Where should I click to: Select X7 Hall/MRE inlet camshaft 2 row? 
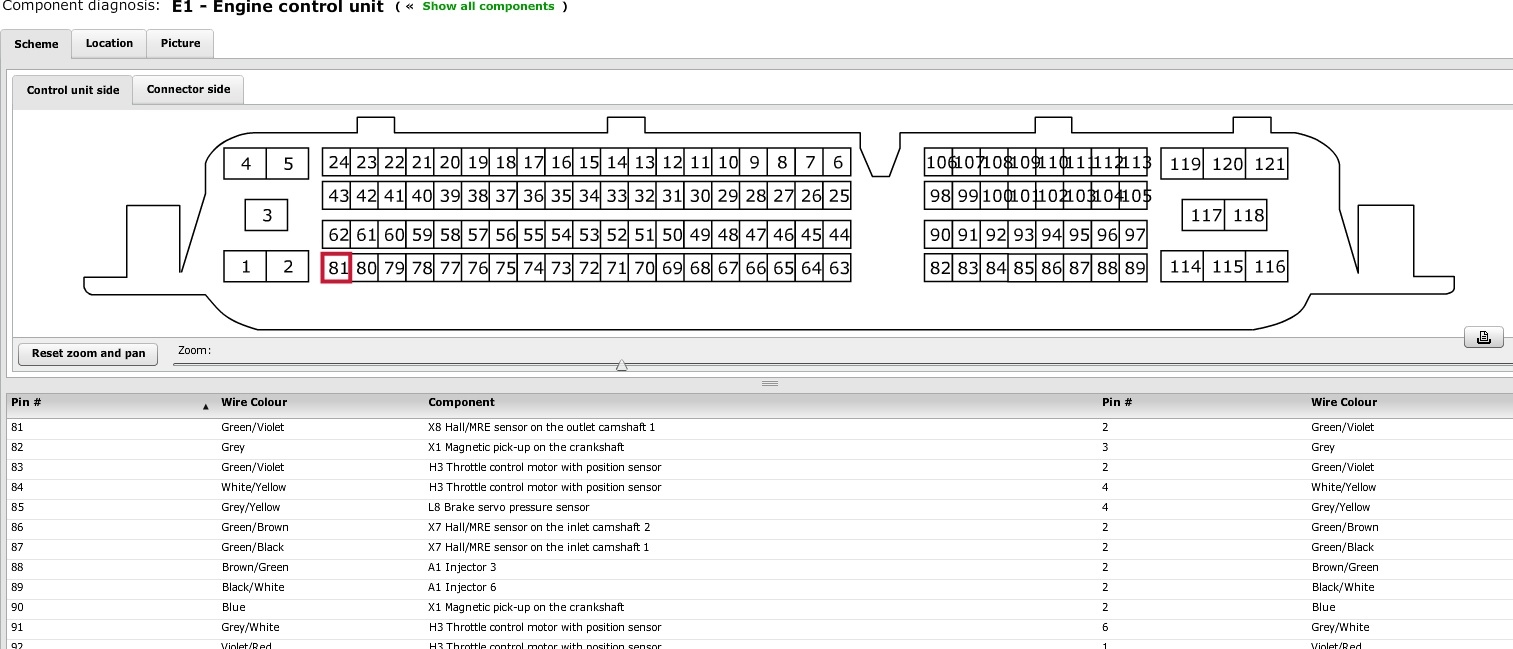[x=760, y=527]
